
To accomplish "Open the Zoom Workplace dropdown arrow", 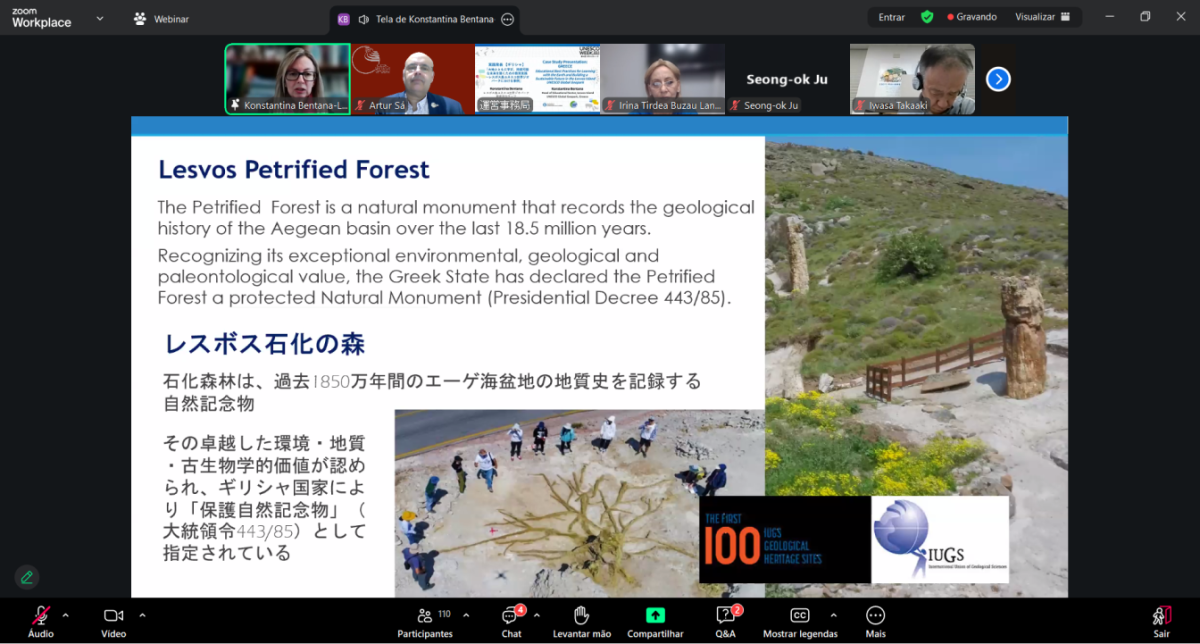I will pyautogui.click(x=99, y=18).
